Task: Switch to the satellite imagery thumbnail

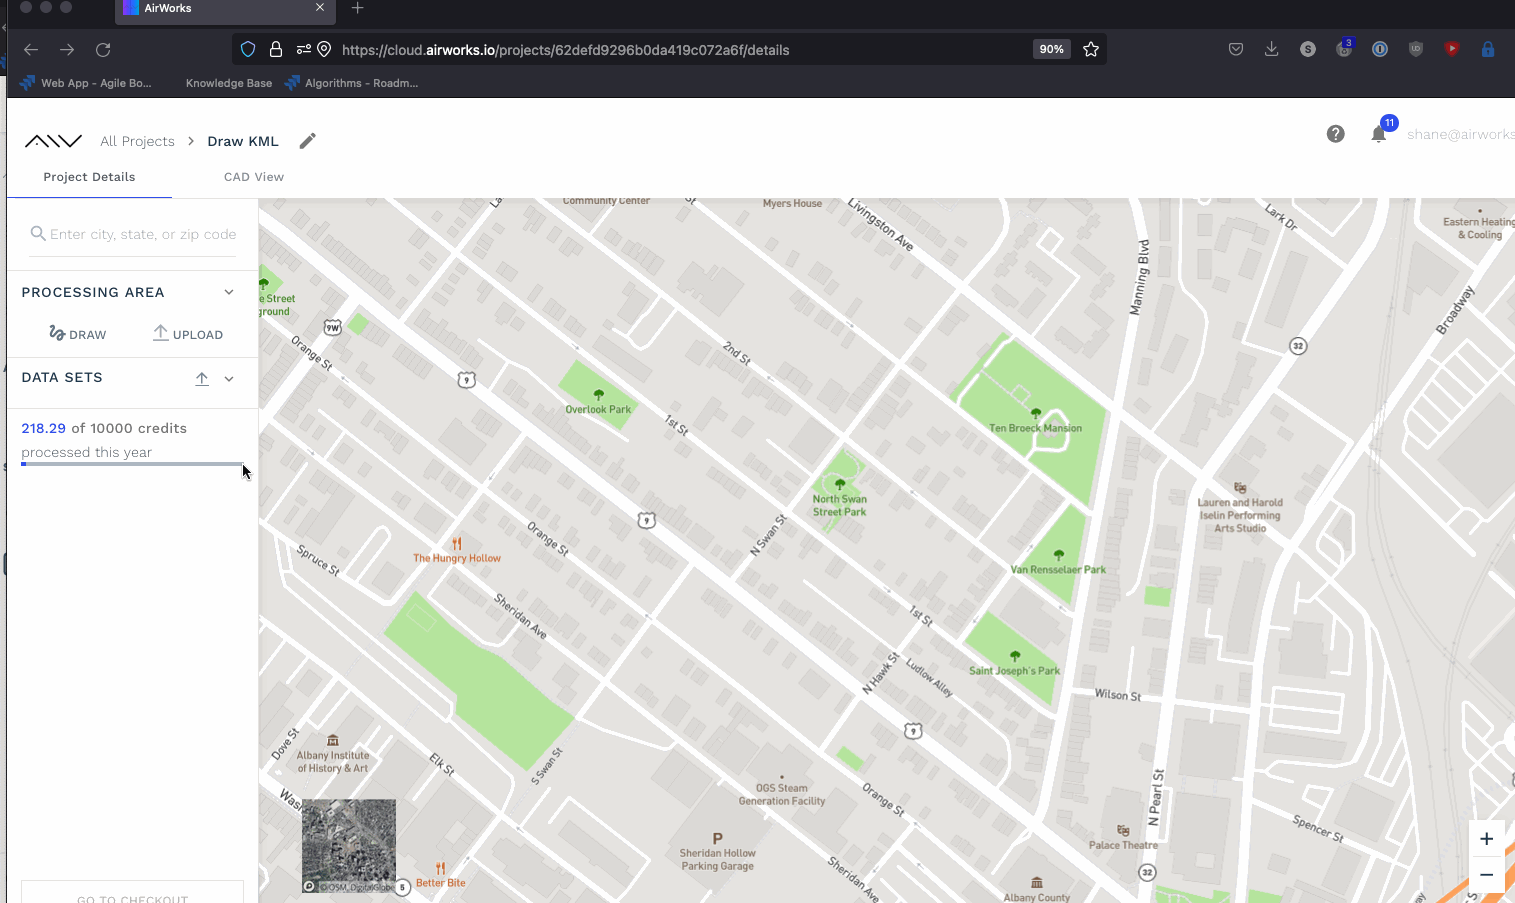Action: pyautogui.click(x=349, y=846)
